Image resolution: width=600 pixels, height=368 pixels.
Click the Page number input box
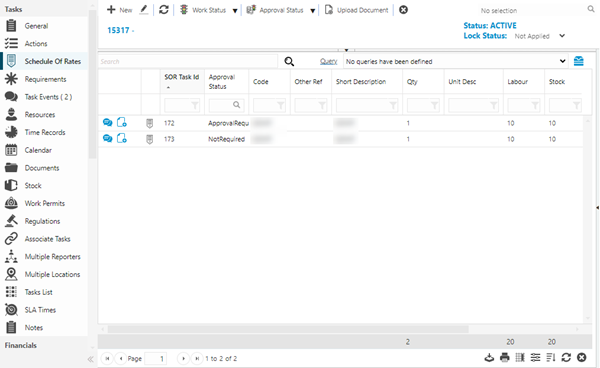tap(156, 358)
